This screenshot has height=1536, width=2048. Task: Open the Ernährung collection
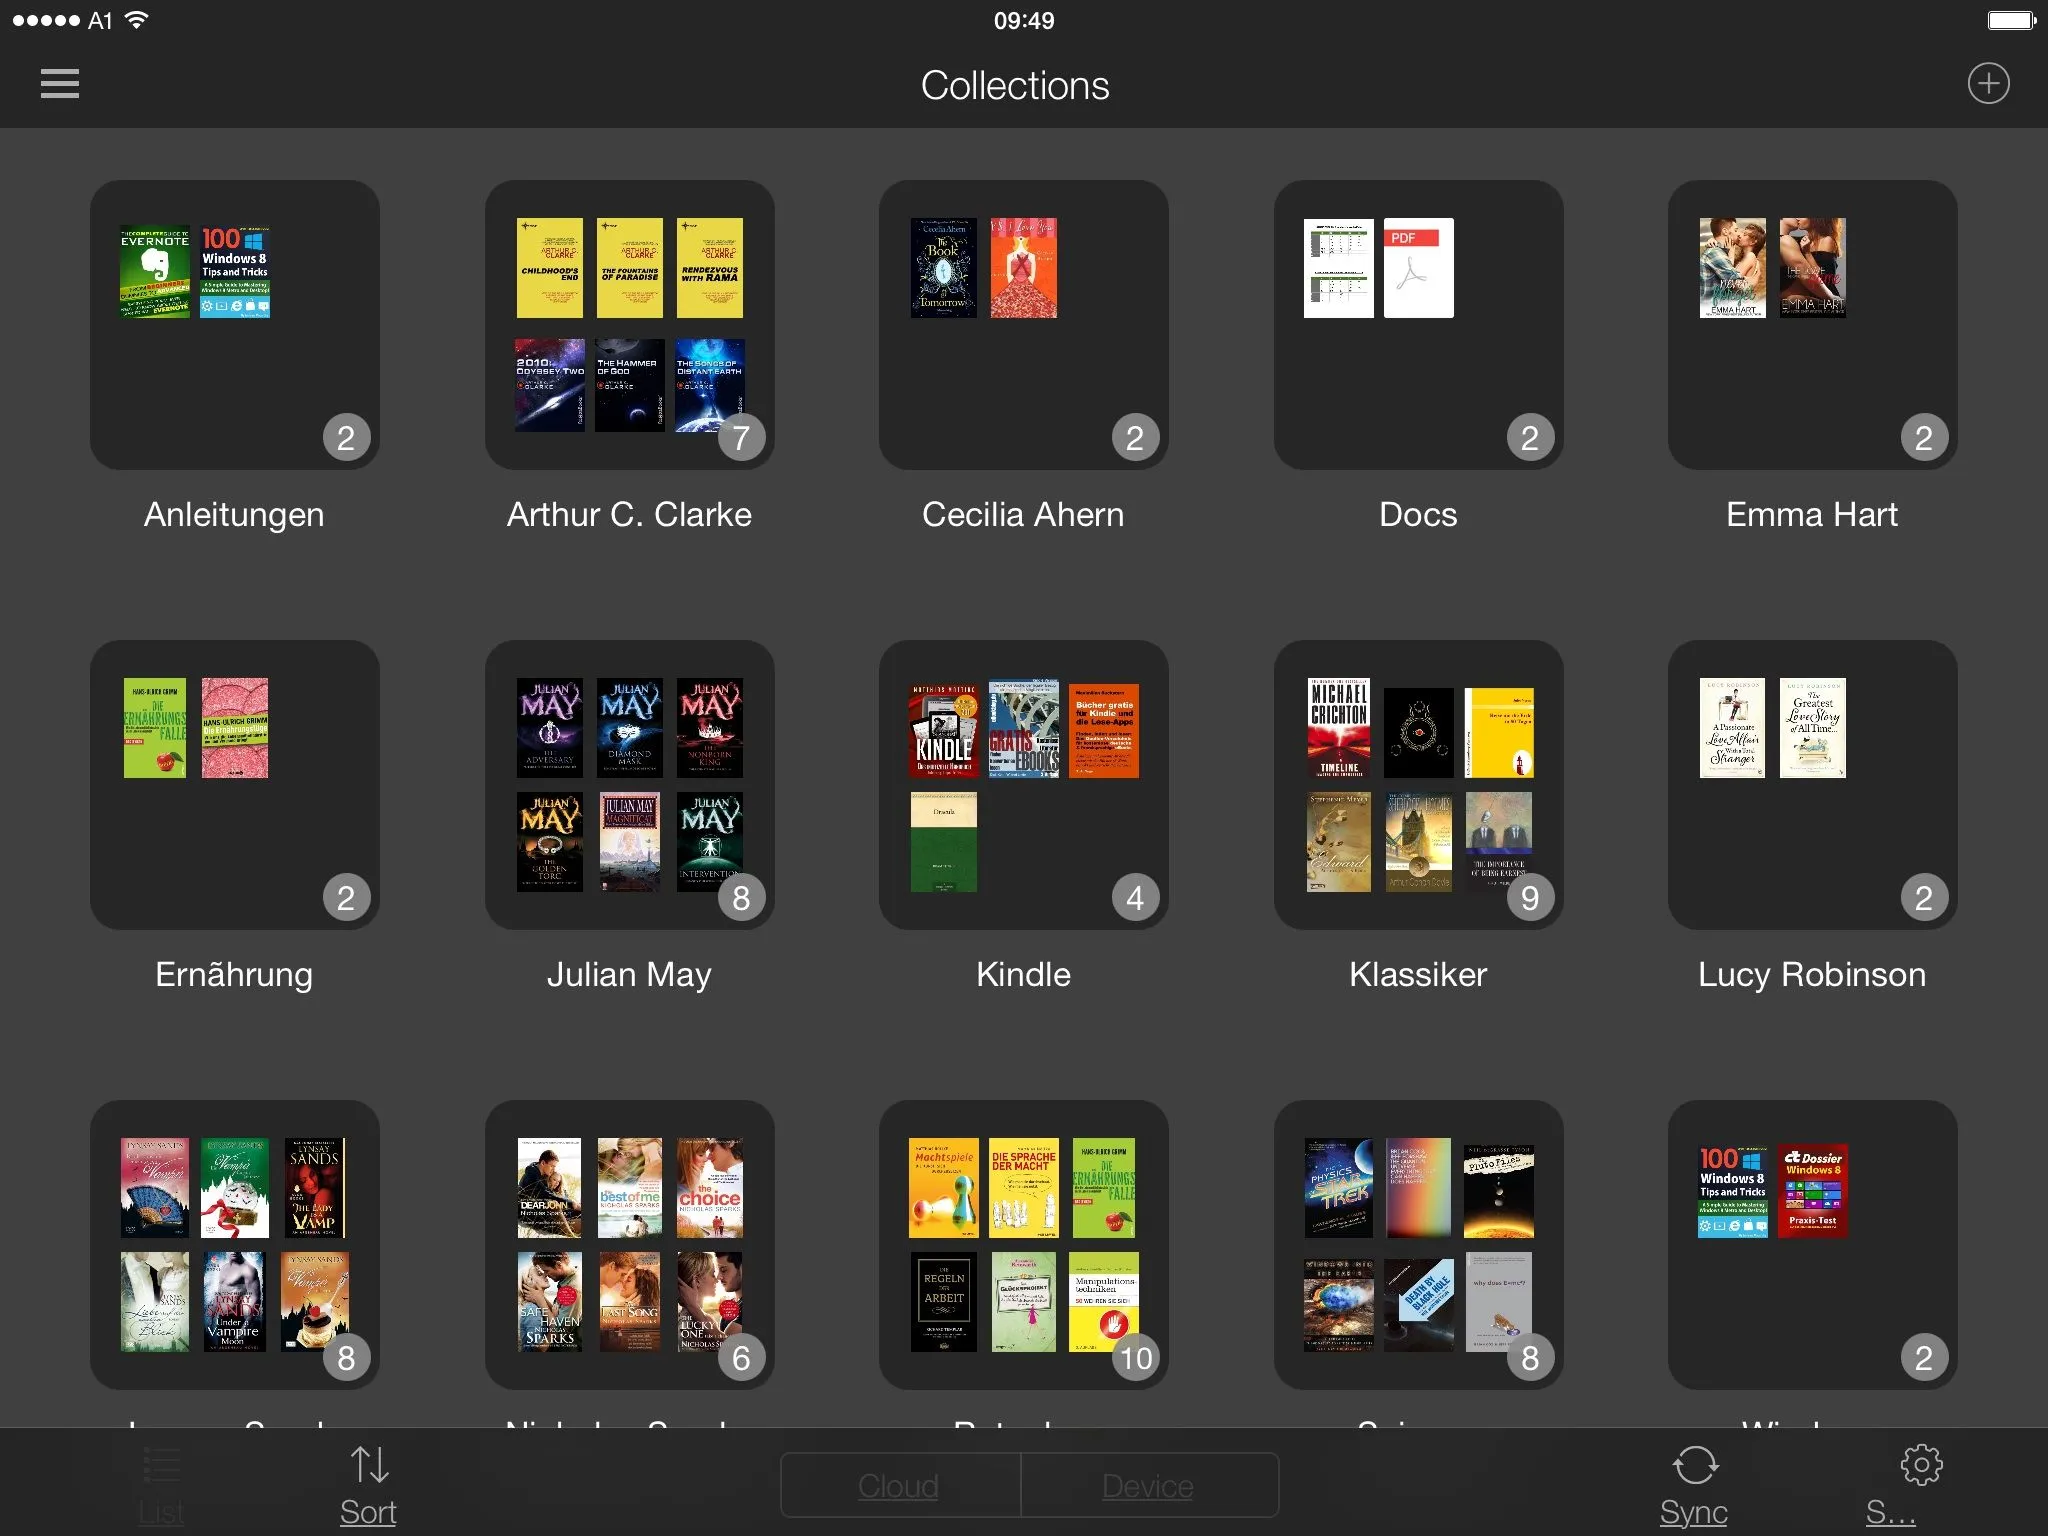235,786
